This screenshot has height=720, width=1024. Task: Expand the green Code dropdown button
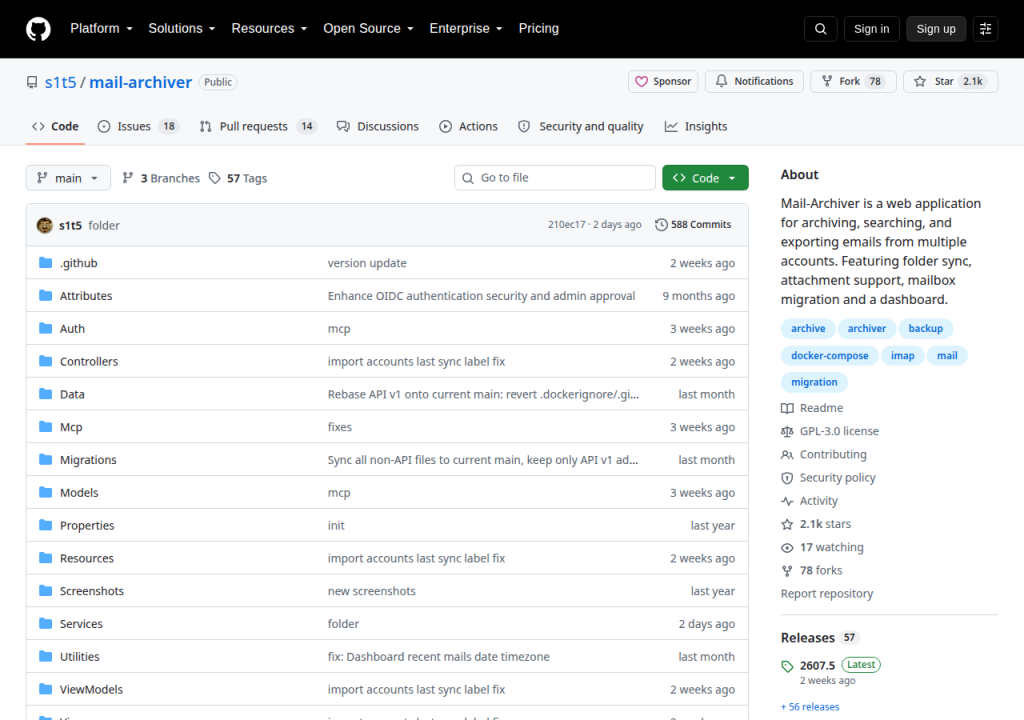[x=705, y=178]
